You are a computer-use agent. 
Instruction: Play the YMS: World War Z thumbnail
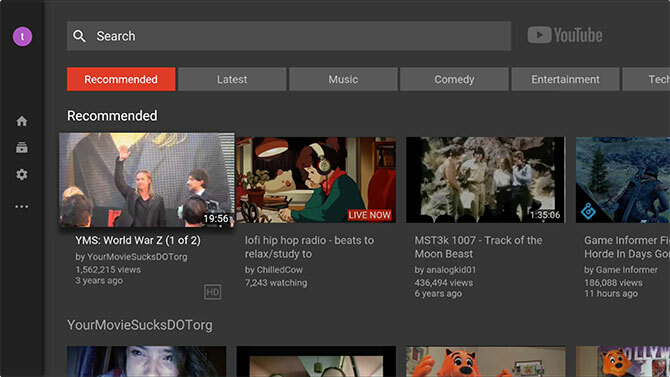[147, 180]
